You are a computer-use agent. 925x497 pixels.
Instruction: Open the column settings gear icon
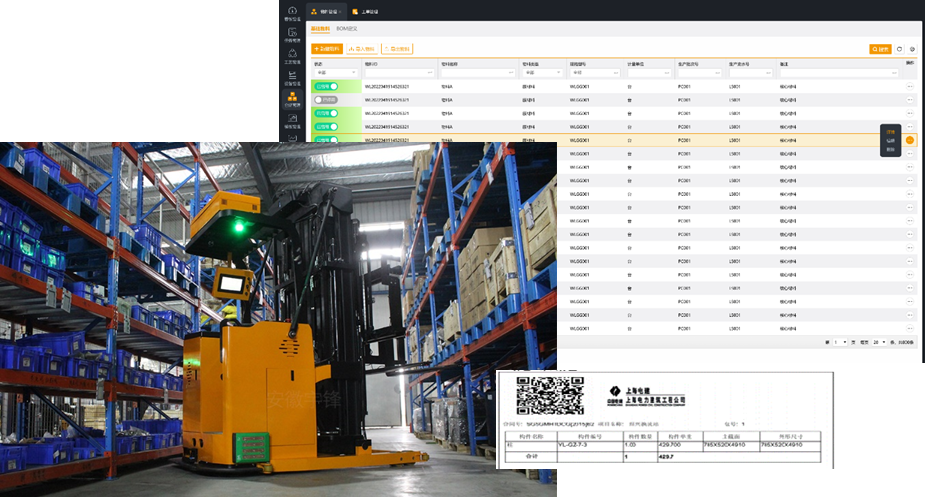912,48
